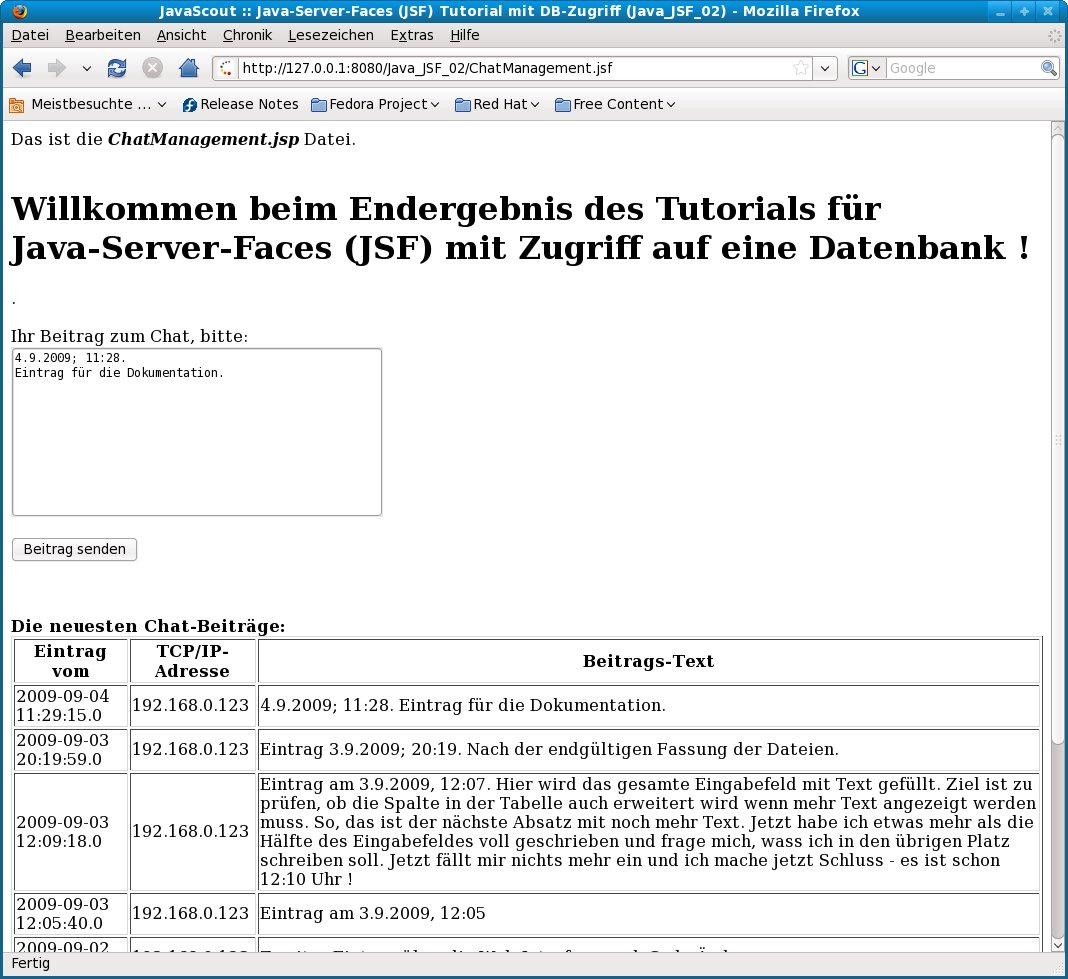Click the Stop loading icon

152,68
